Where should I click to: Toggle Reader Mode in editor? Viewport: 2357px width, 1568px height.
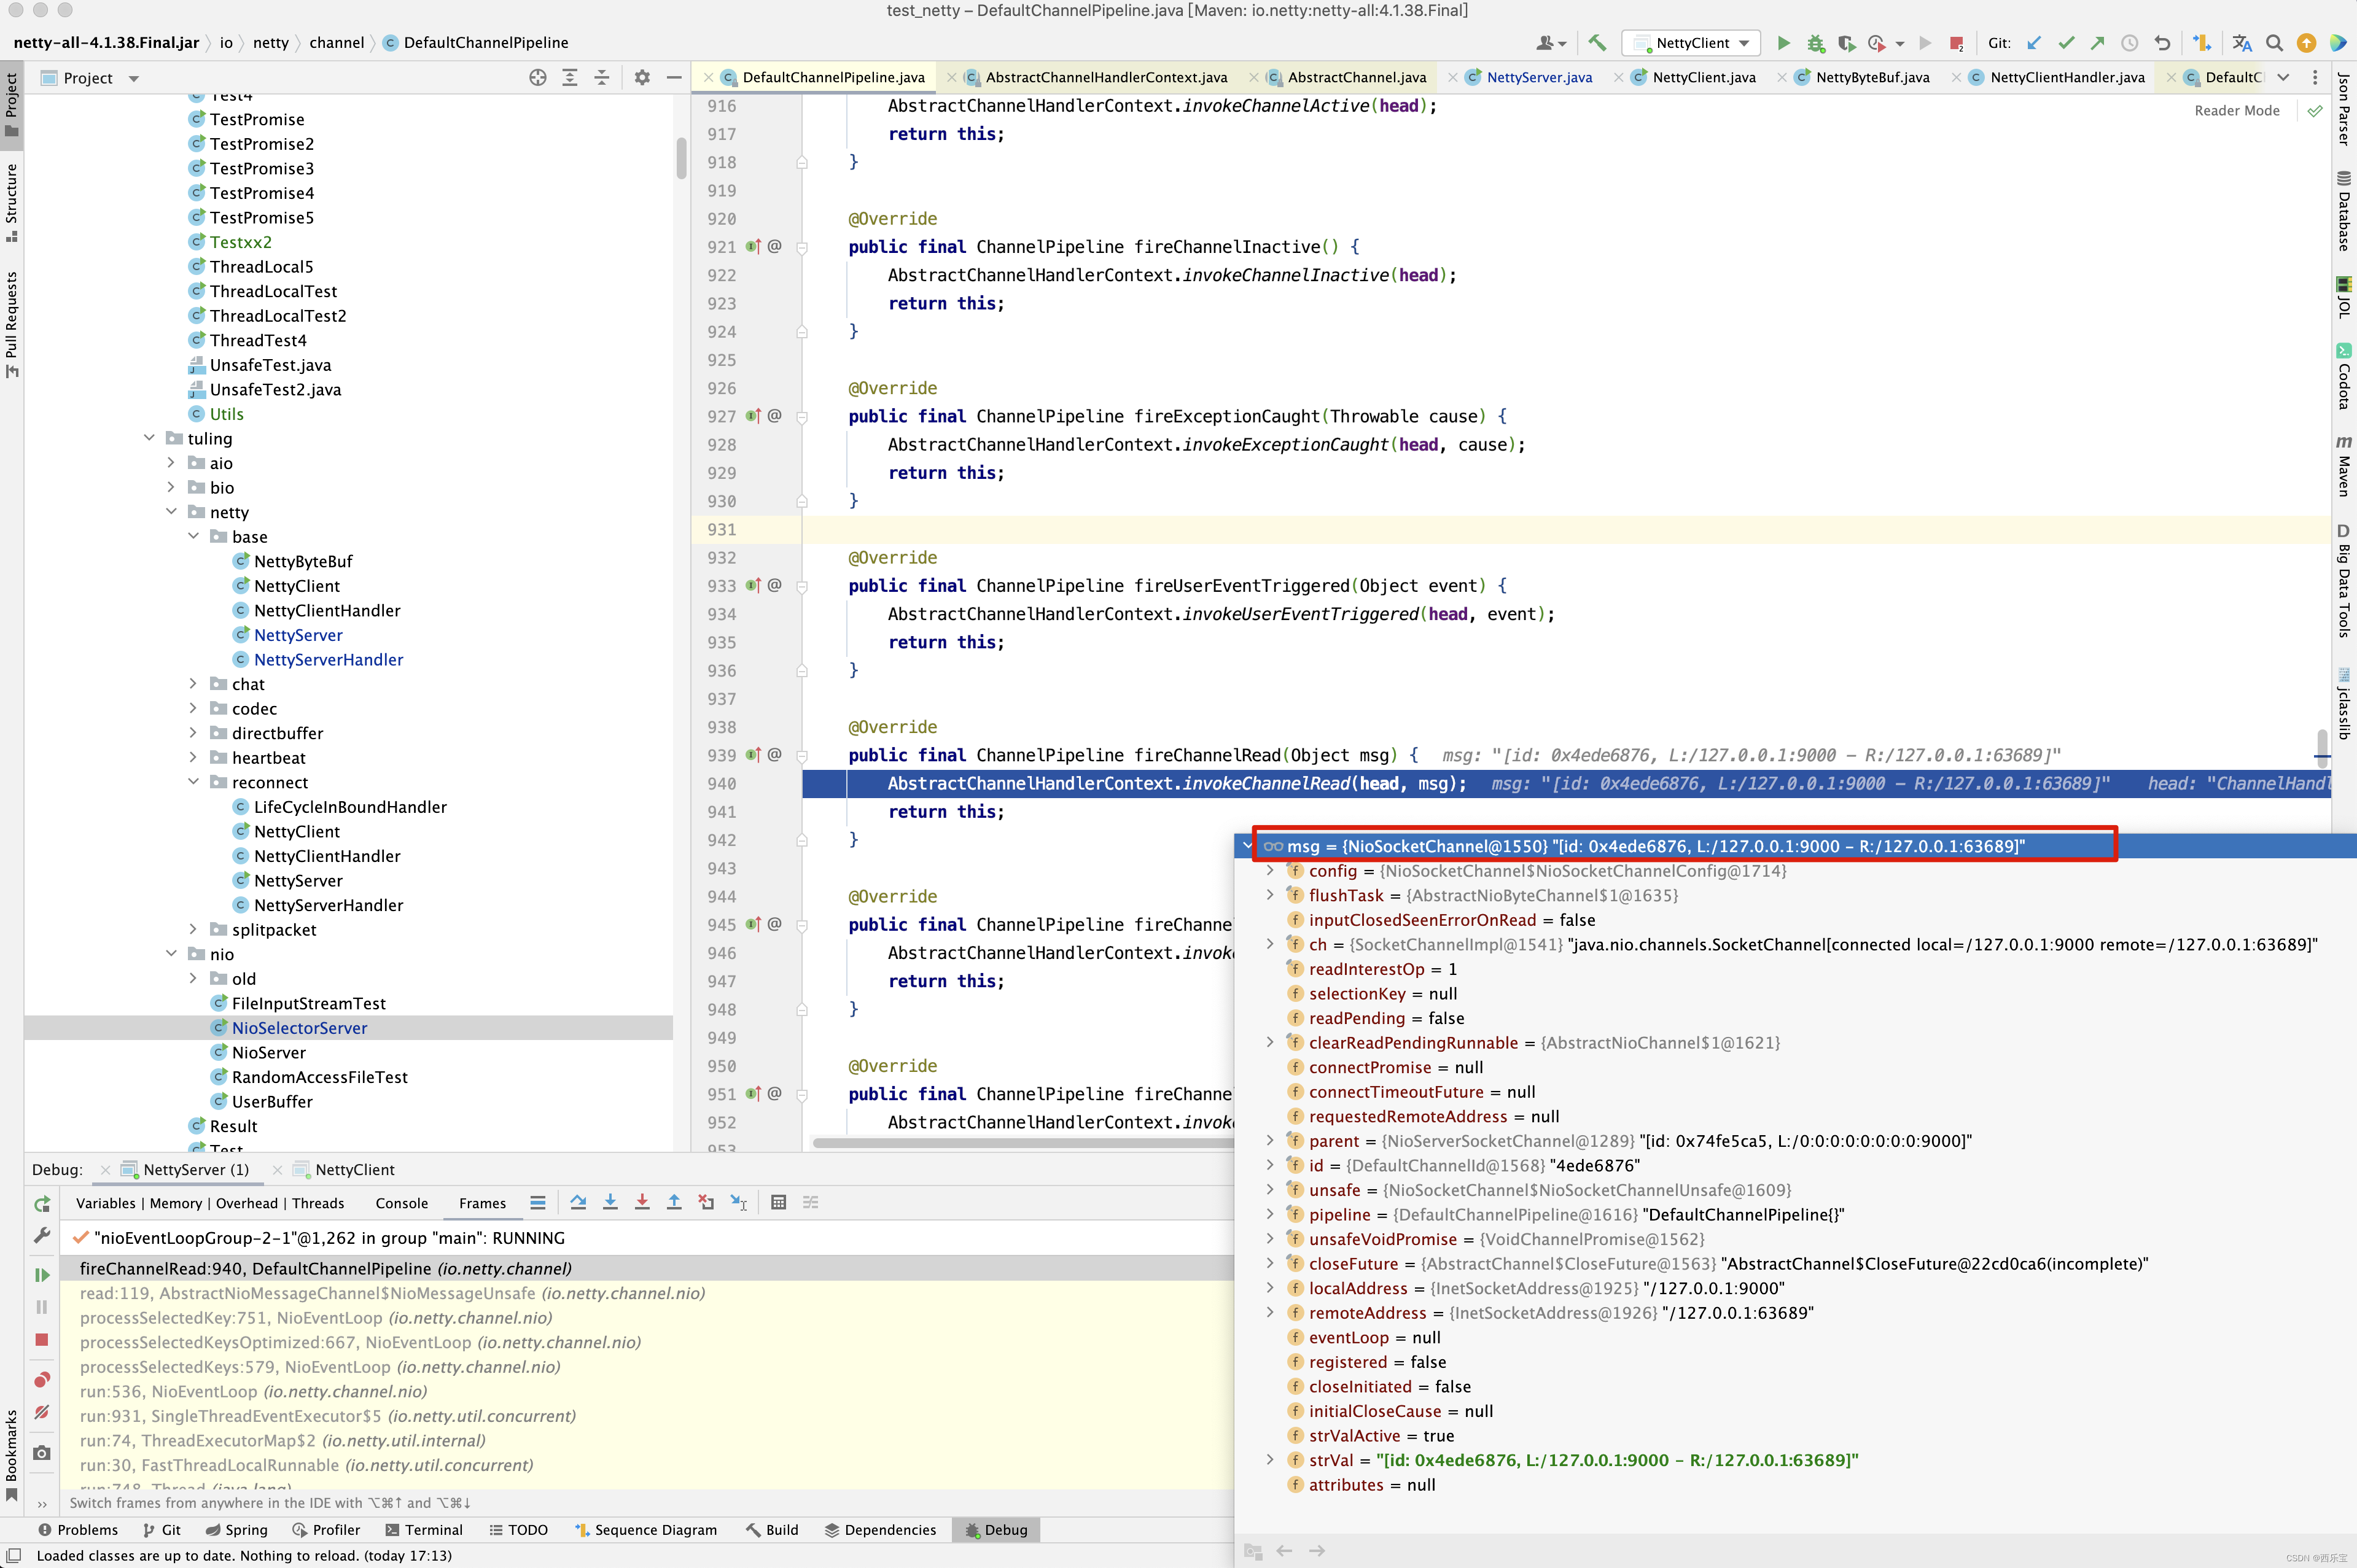pos(2236,111)
